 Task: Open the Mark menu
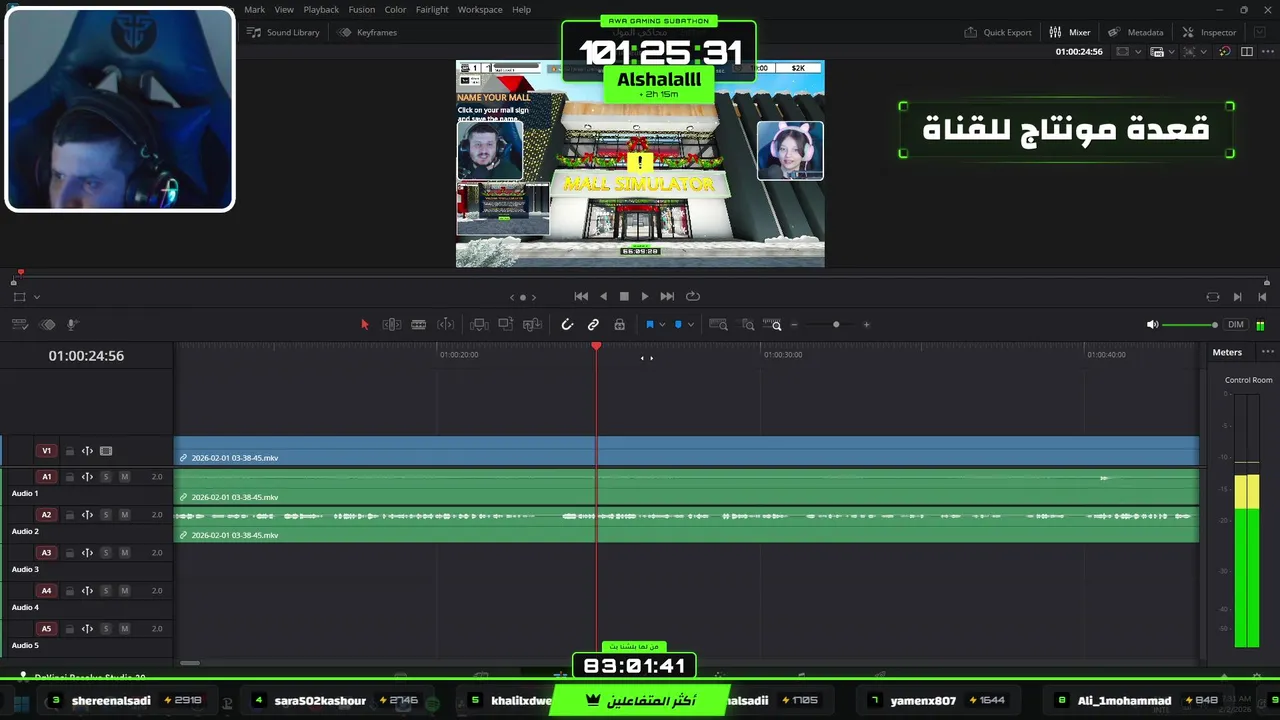(x=255, y=9)
